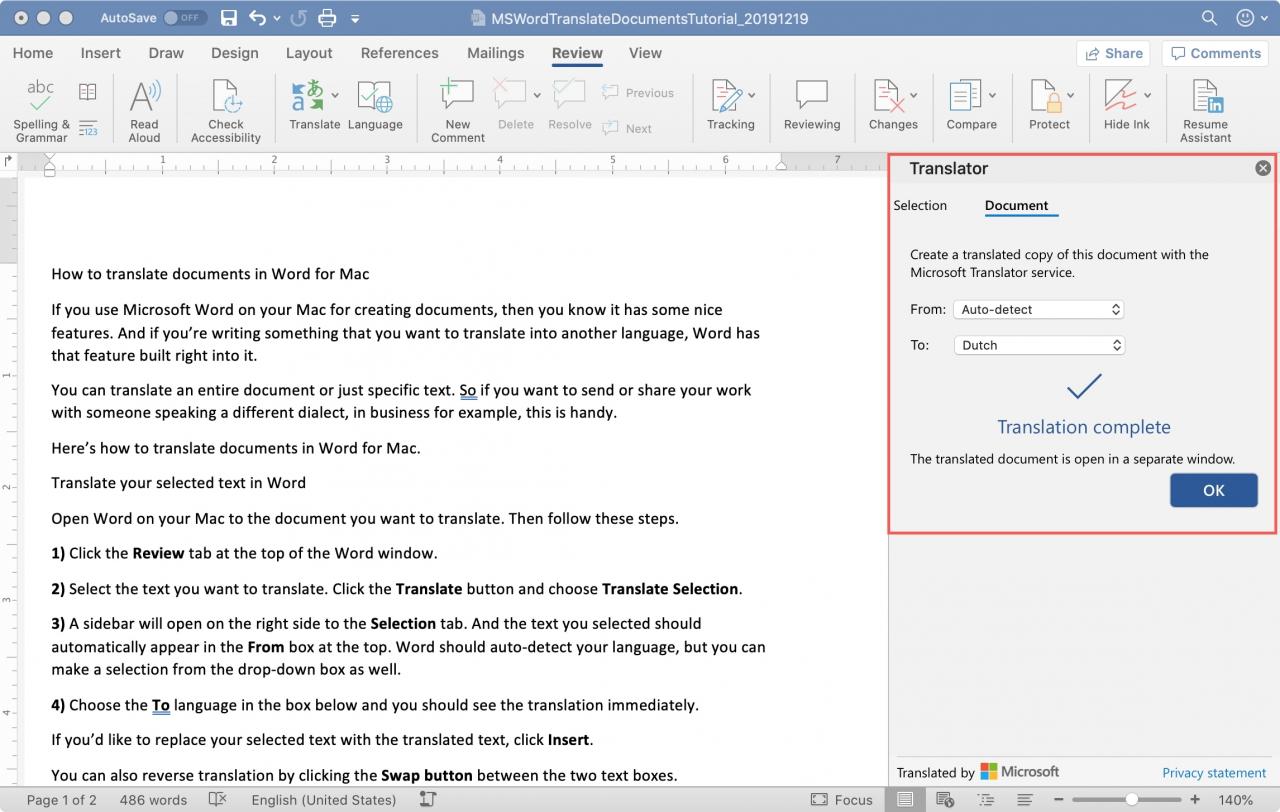1280x812 pixels.
Task: Insert a New Comment
Action: click(458, 111)
